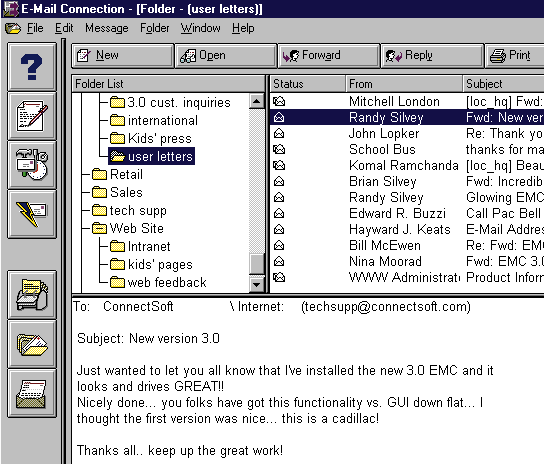Click the Forward toolbar button

click(329, 56)
